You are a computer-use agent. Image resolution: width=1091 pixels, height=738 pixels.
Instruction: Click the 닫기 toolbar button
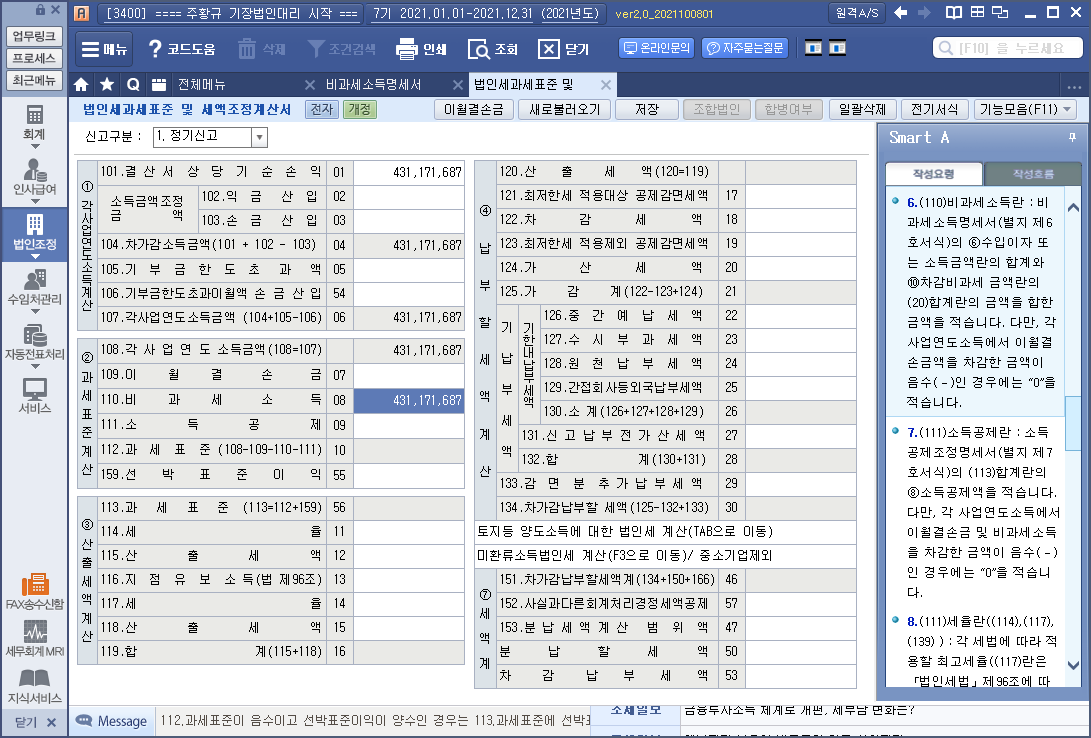click(x=564, y=49)
